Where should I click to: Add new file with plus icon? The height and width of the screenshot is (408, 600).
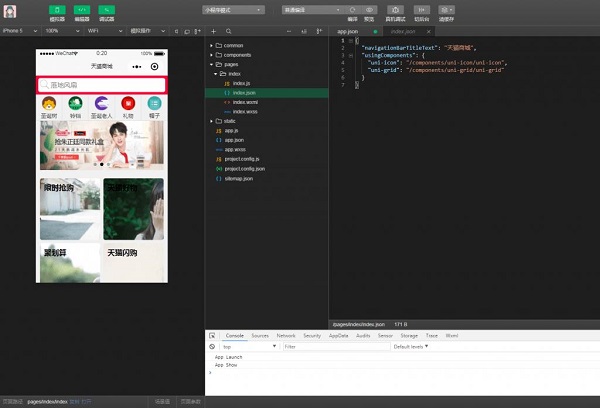(214, 31)
